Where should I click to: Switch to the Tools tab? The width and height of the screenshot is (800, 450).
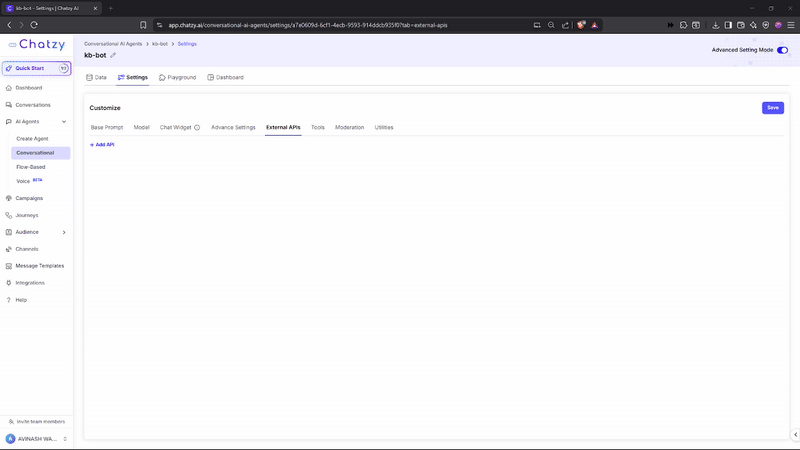(318, 128)
